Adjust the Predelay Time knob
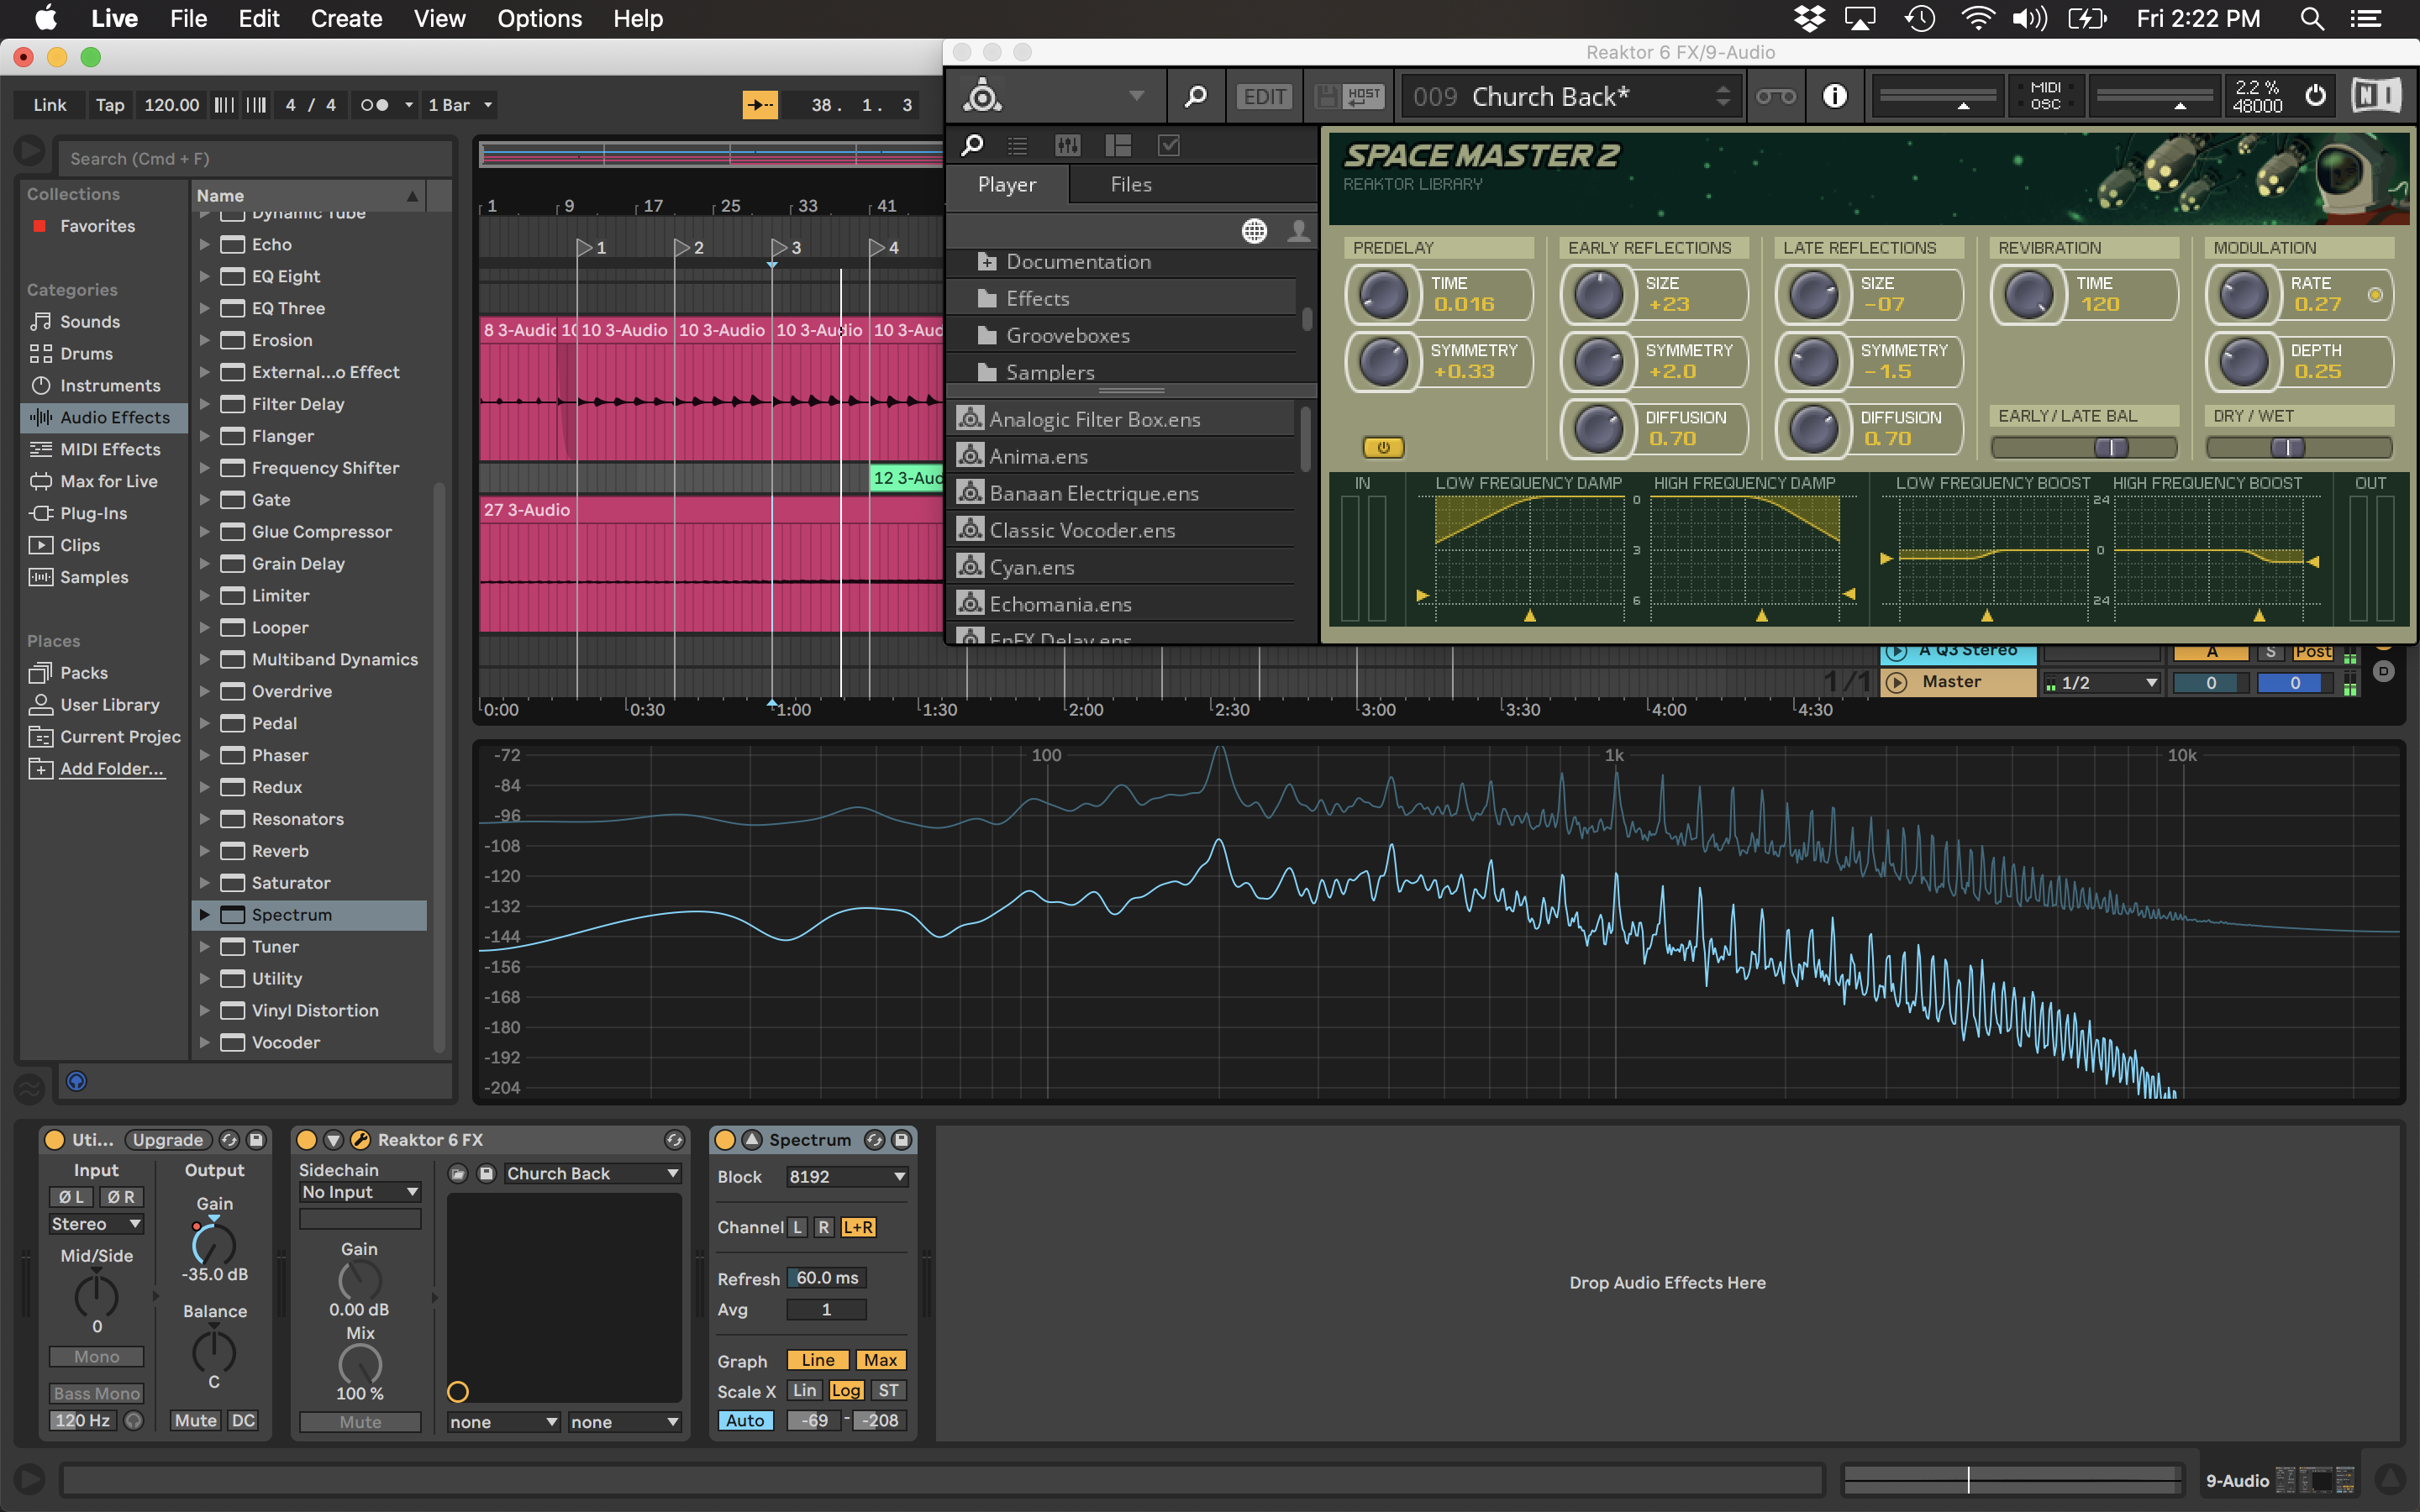 [x=1383, y=295]
